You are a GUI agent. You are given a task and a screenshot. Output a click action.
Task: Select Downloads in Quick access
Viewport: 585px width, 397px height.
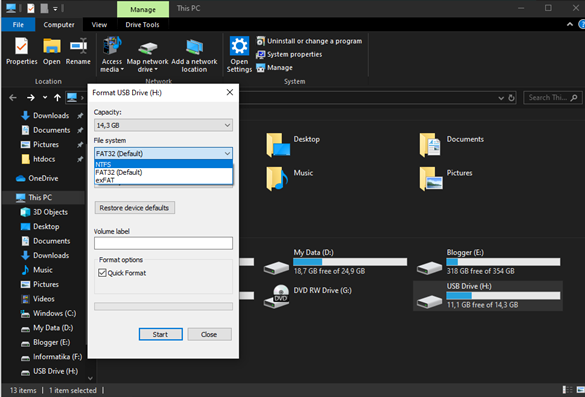pyautogui.click(x=51, y=116)
